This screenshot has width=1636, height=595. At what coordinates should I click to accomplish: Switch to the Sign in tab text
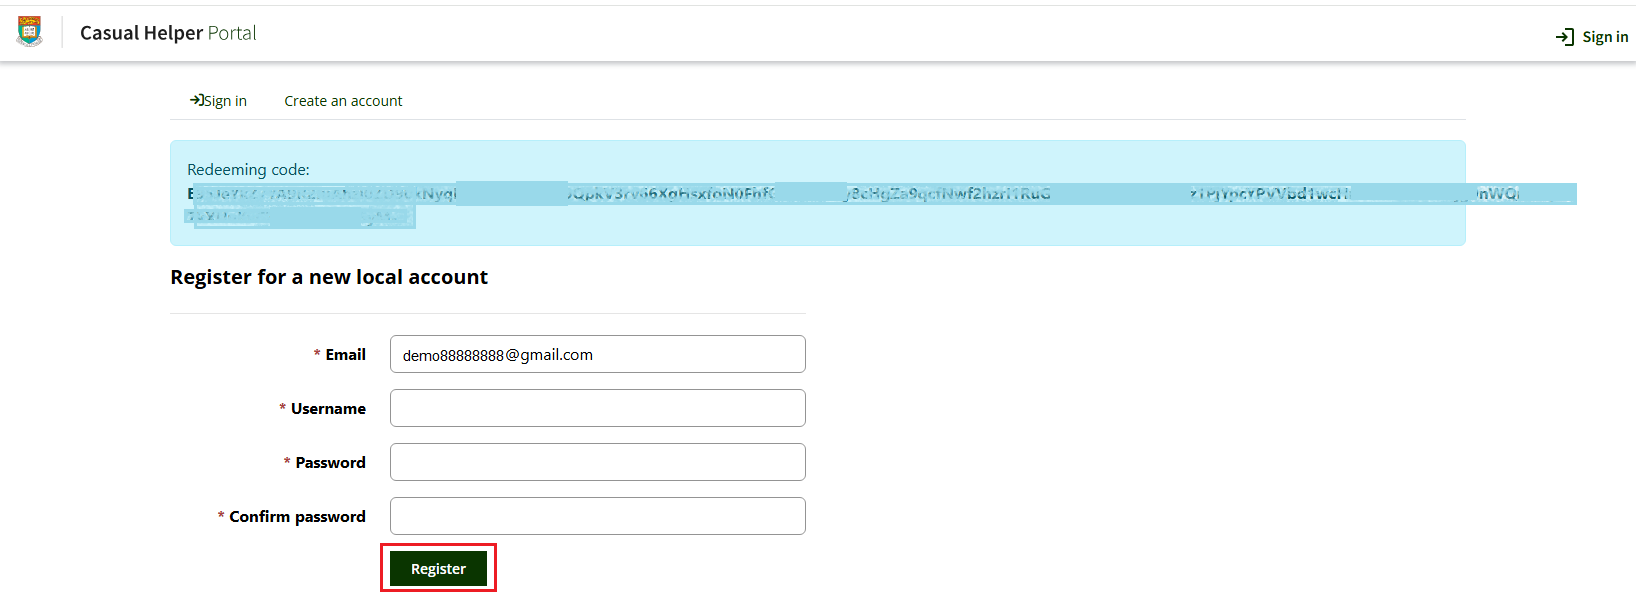tap(225, 101)
